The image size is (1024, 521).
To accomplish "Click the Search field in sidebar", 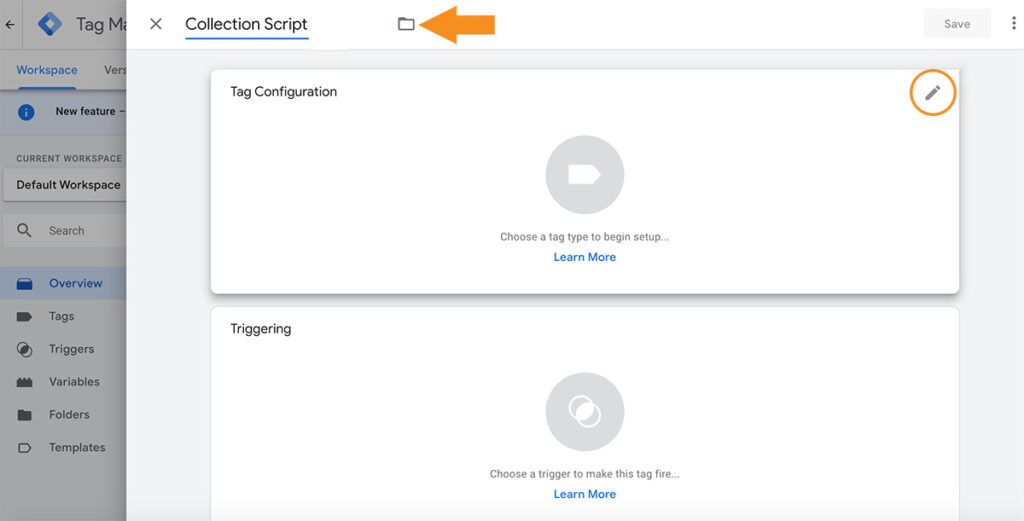I will (65, 230).
